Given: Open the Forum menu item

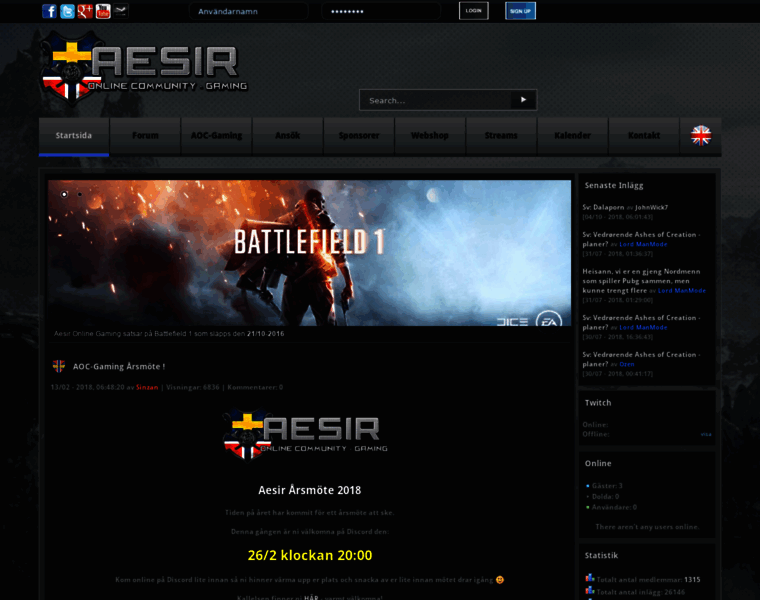Looking at the screenshot, I should coord(145,136).
